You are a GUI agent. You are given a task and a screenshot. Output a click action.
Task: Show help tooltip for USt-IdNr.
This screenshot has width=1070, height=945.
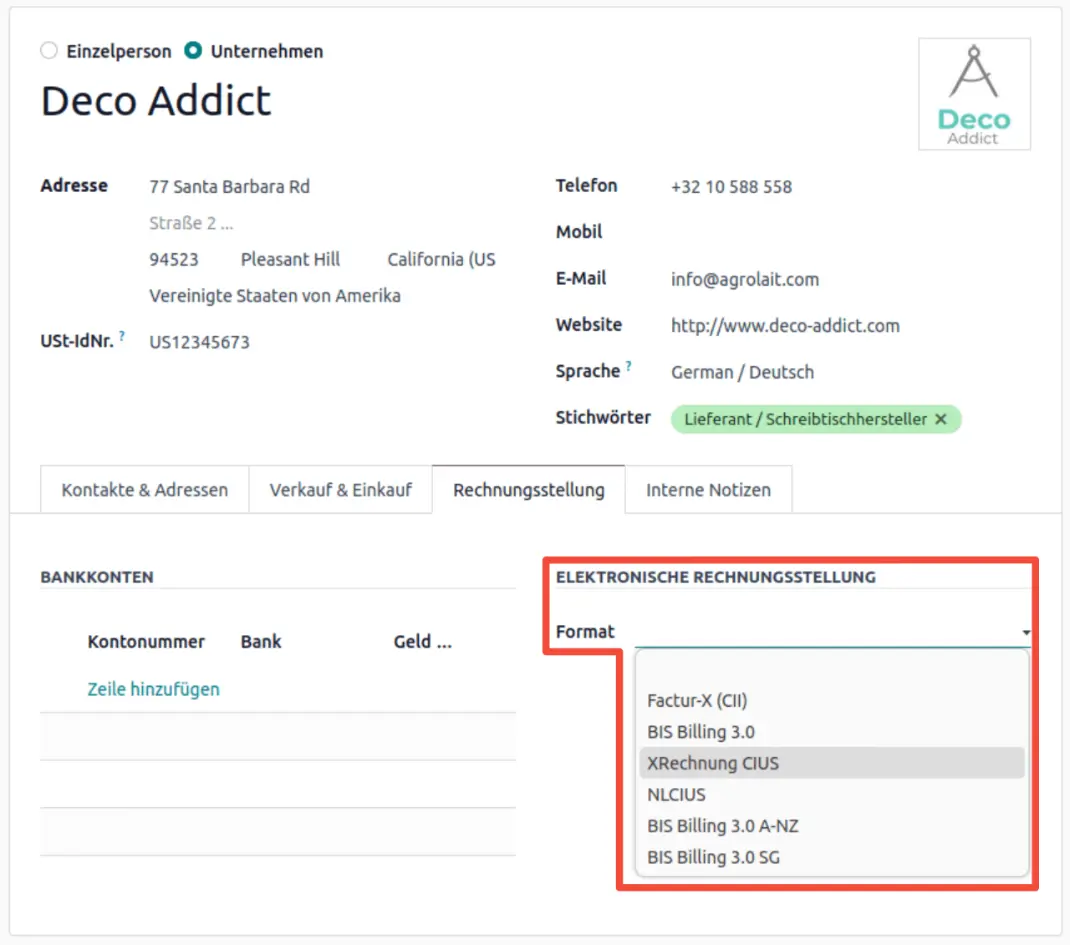pyautogui.click(x=122, y=335)
